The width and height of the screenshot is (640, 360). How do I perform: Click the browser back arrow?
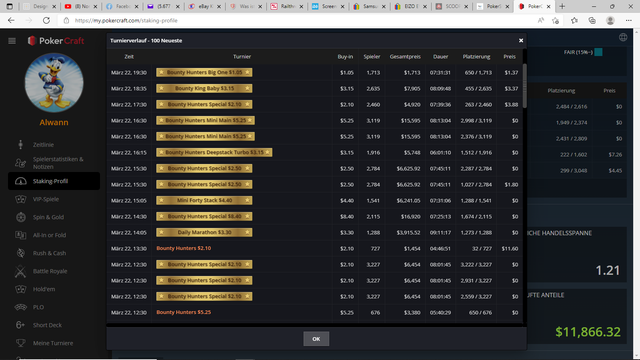coord(11,20)
